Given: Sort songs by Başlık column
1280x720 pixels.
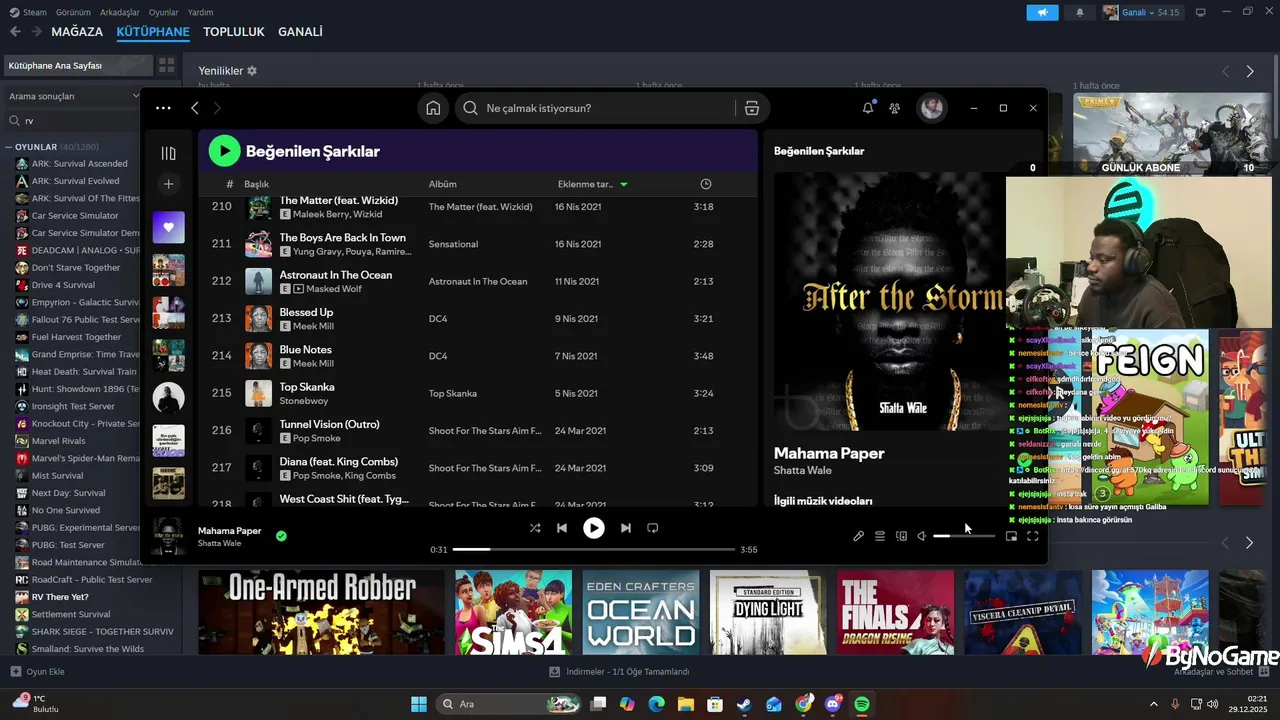Looking at the screenshot, I should click(x=257, y=184).
